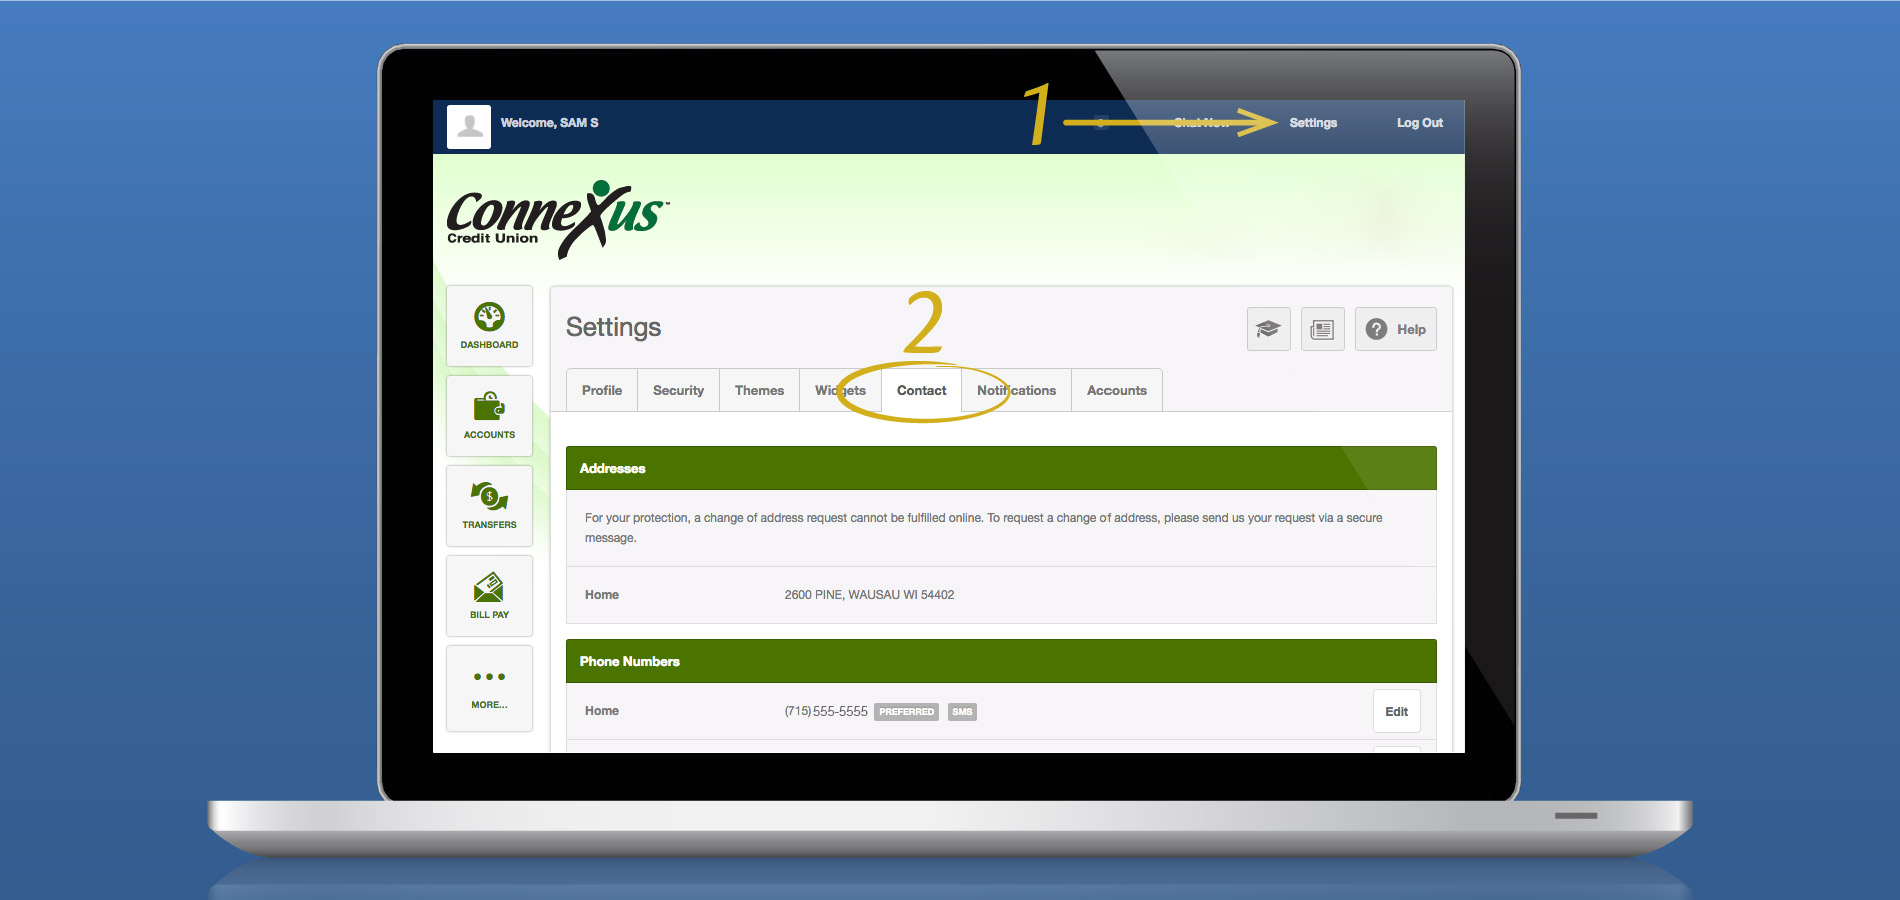Click the newsletter icon next to Help

1322,328
